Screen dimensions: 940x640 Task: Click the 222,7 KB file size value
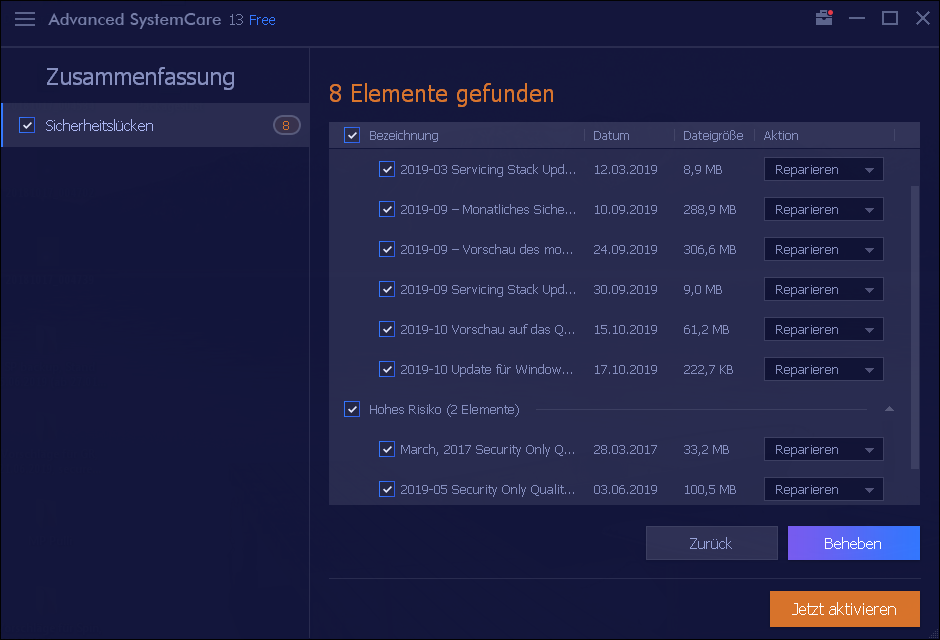pyautogui.click(x=708, y=369)
